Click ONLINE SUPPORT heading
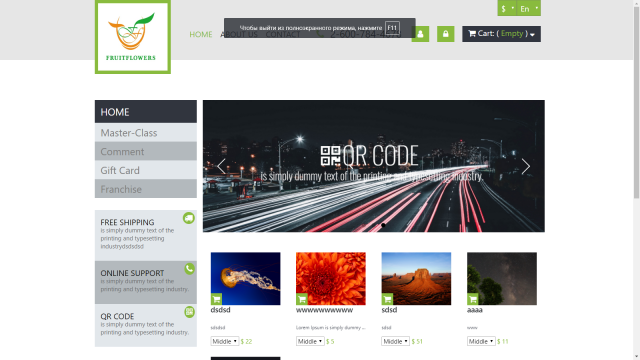This screenshot has width=640, height=360. coord(132,273)
